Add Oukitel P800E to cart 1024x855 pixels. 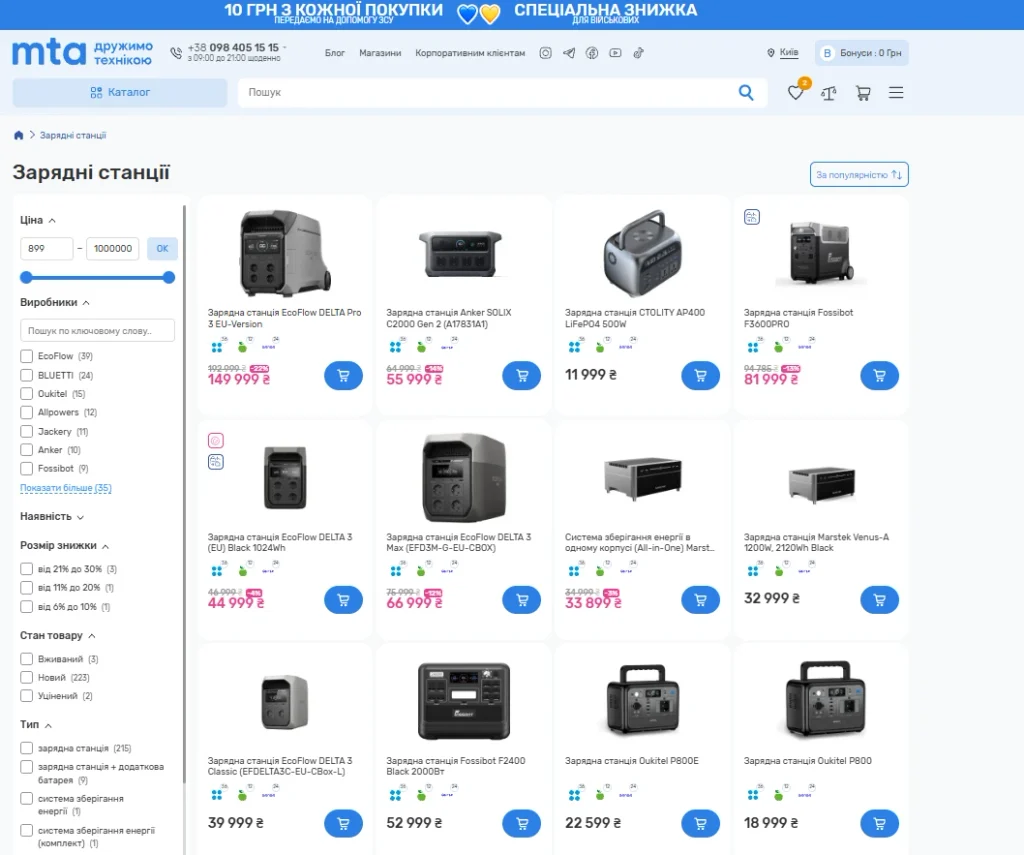coord(701,824)
